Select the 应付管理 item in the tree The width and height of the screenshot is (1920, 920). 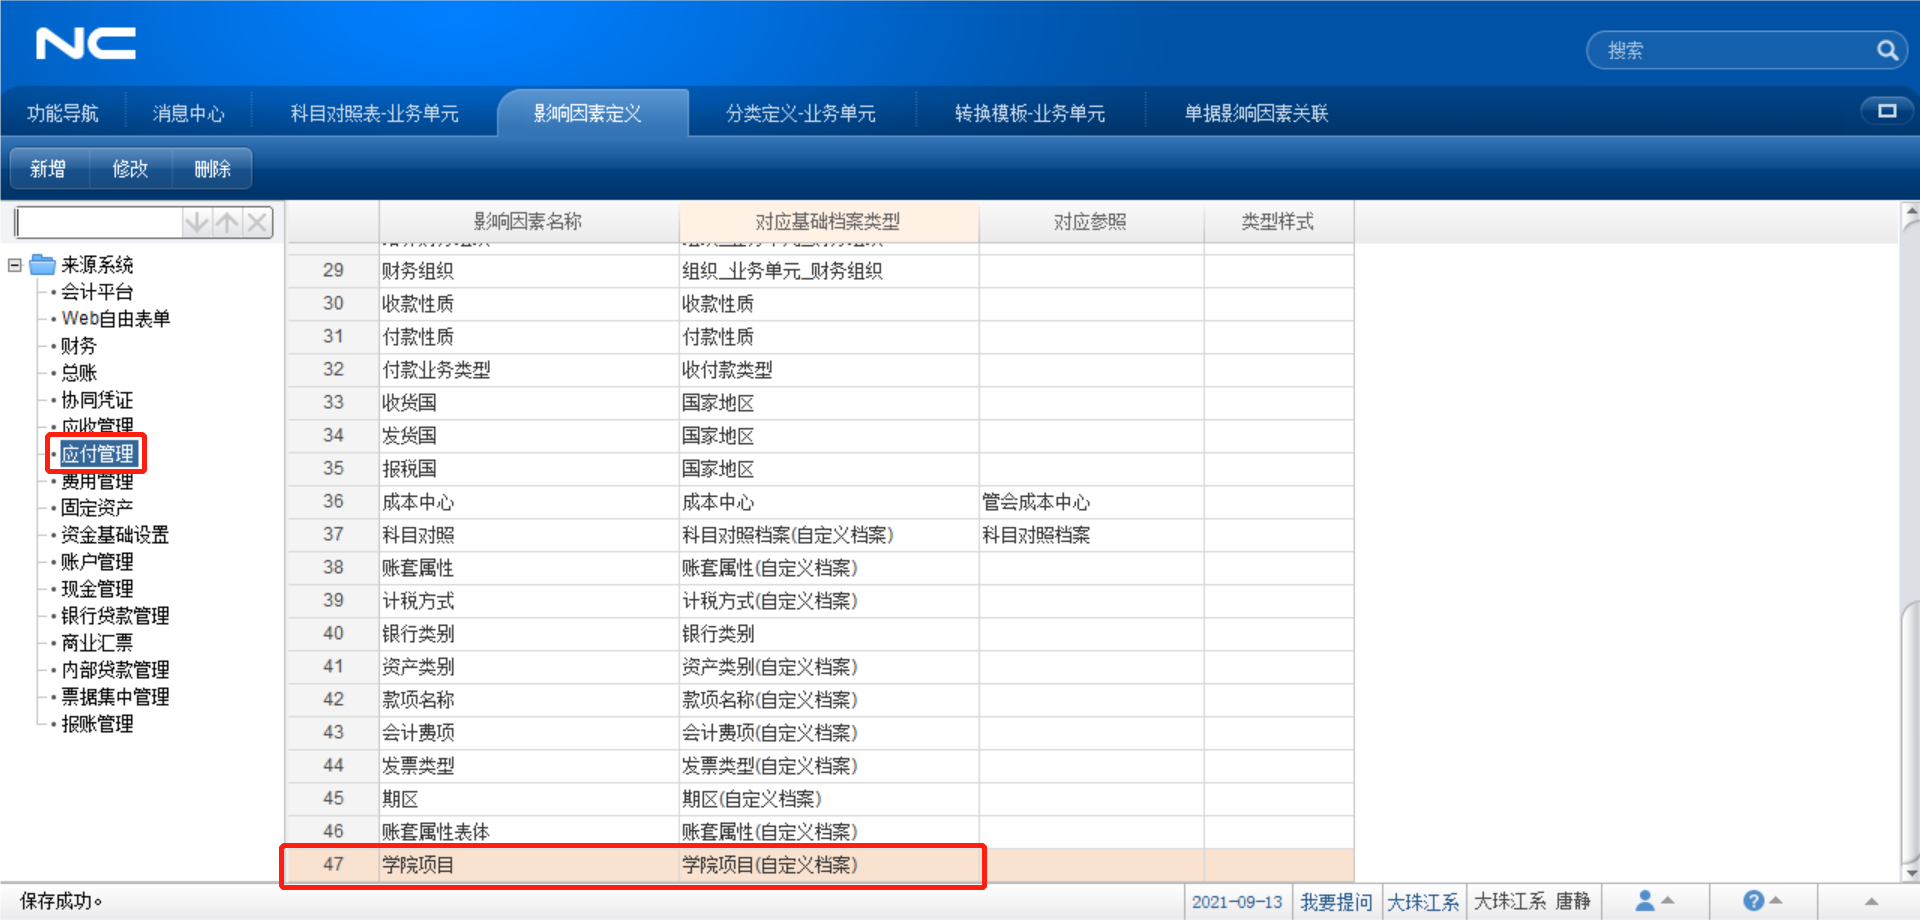point(97,453)
